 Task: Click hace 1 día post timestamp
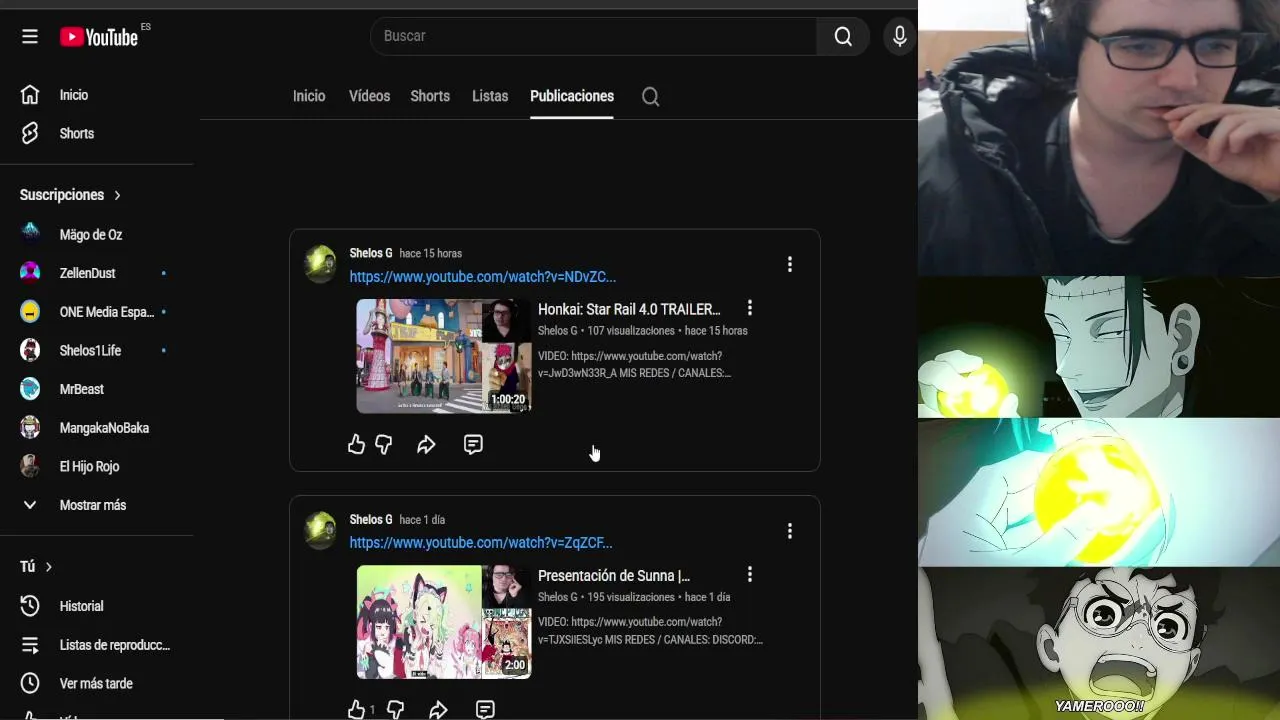click(x=422, y=520)
